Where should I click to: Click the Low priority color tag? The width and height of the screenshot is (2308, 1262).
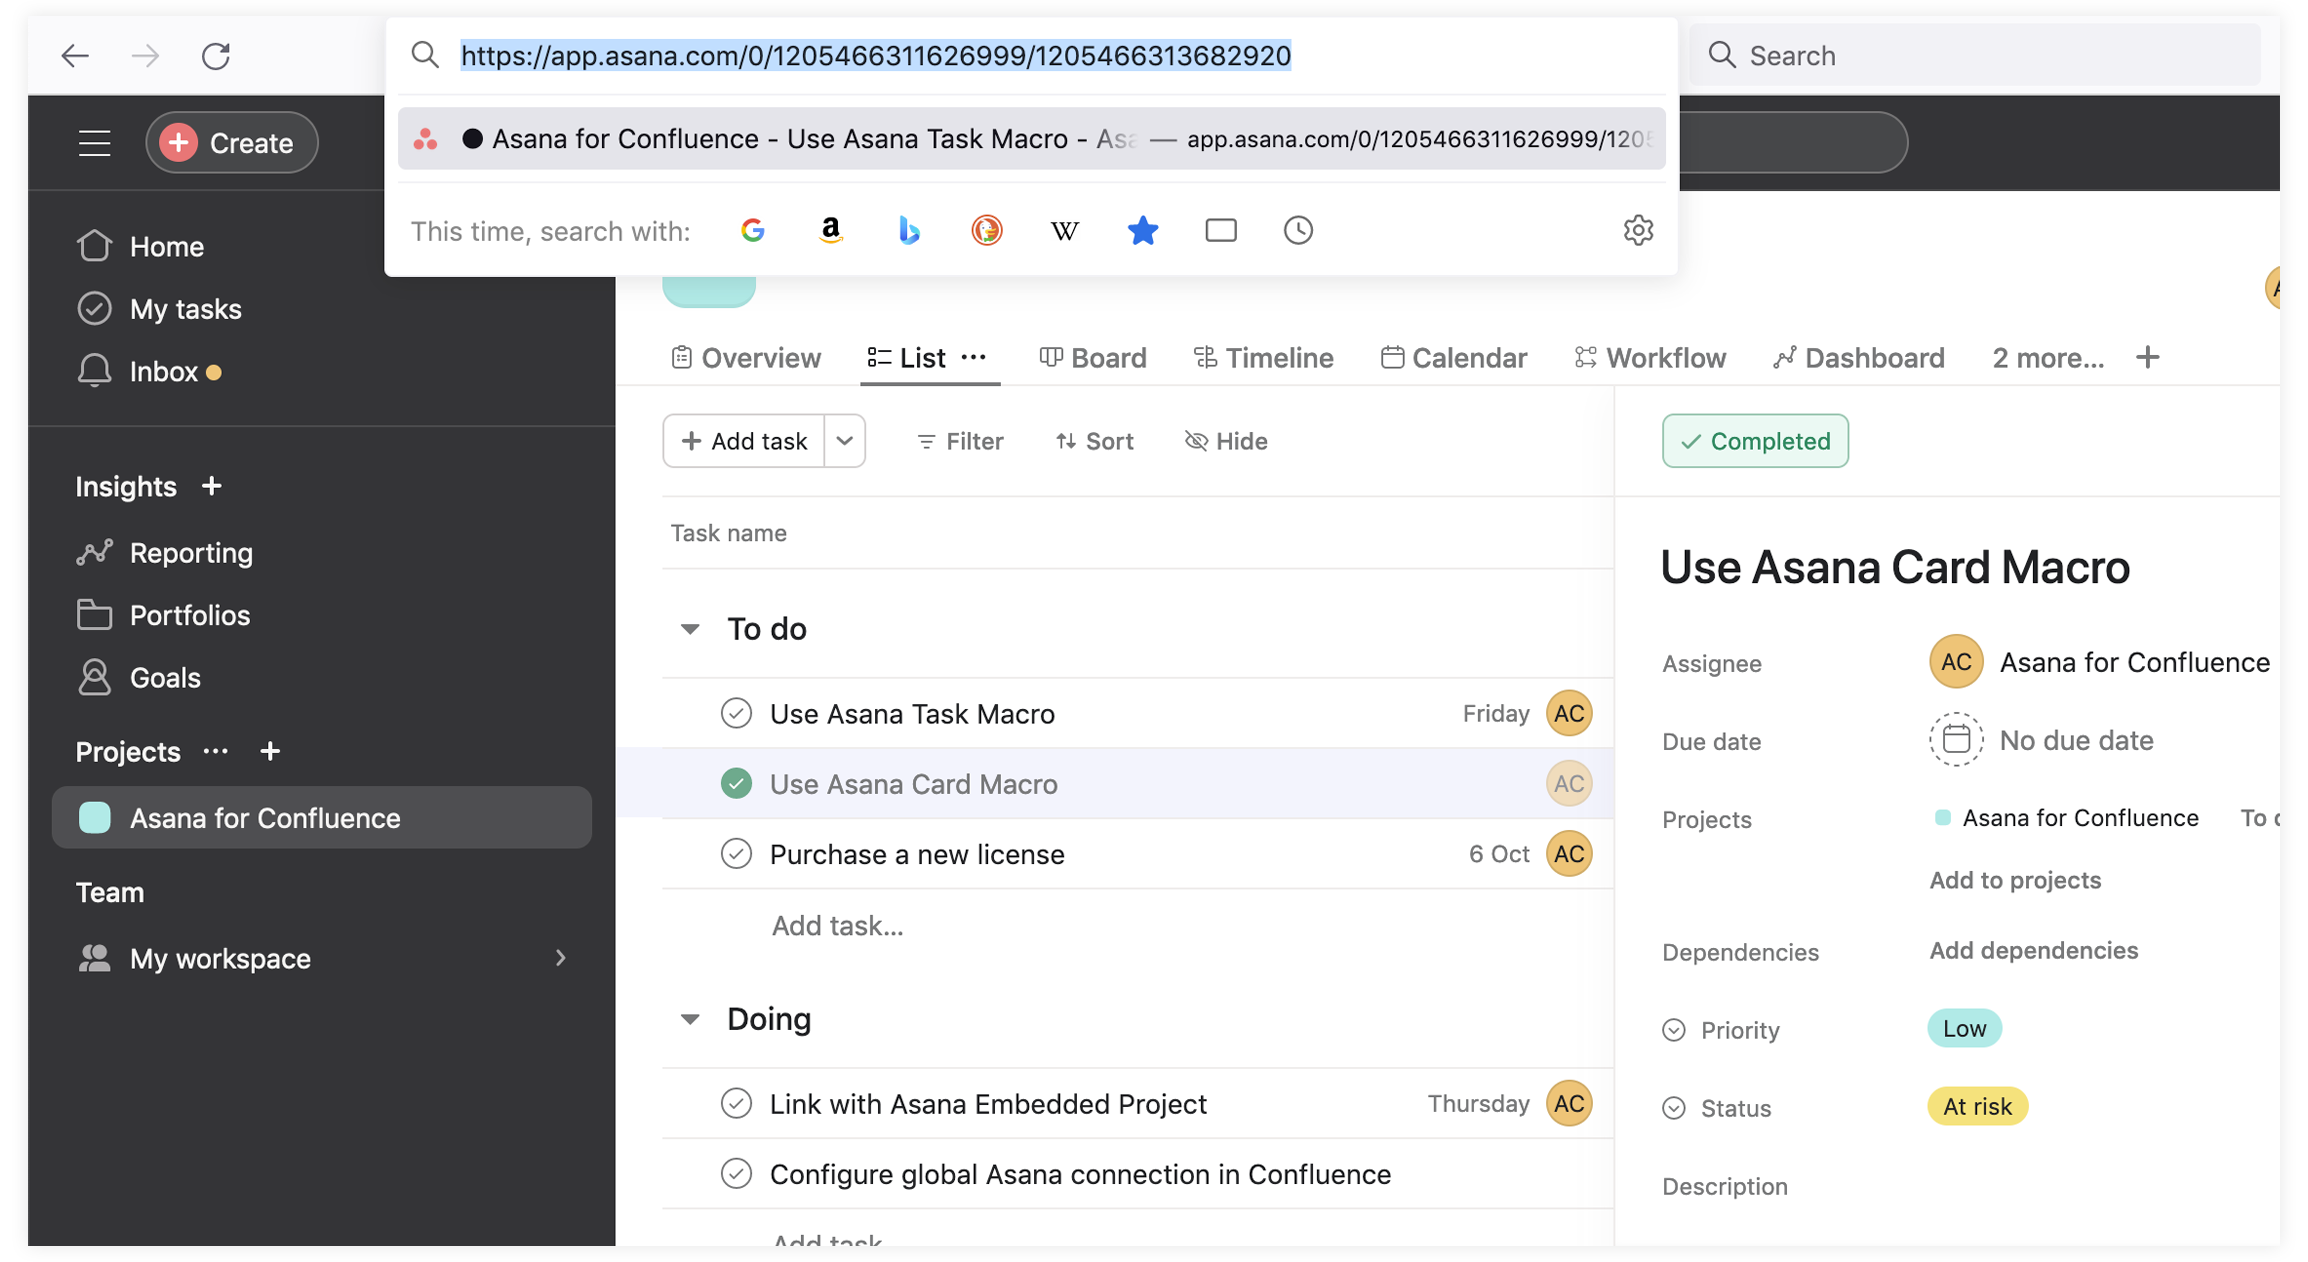1964,1029
